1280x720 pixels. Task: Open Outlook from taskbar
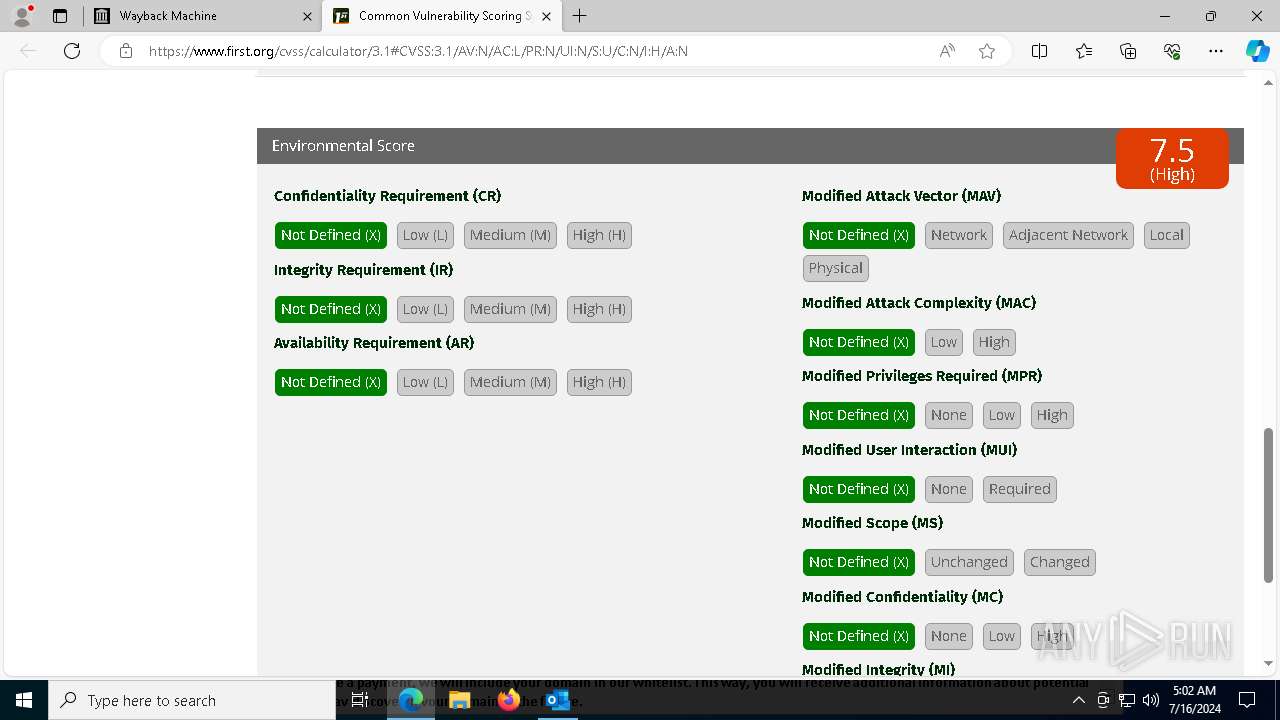pyautogui.click(x=557, y=700)
